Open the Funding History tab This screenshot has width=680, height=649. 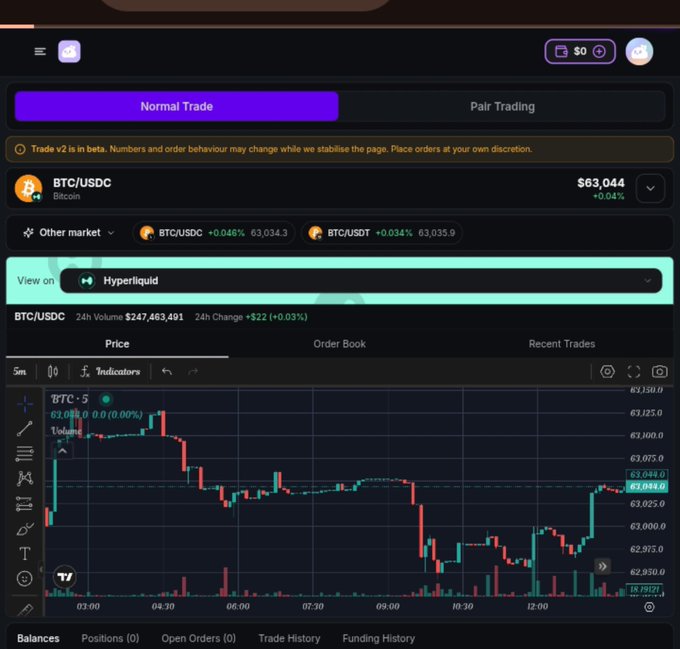point(379,639)
